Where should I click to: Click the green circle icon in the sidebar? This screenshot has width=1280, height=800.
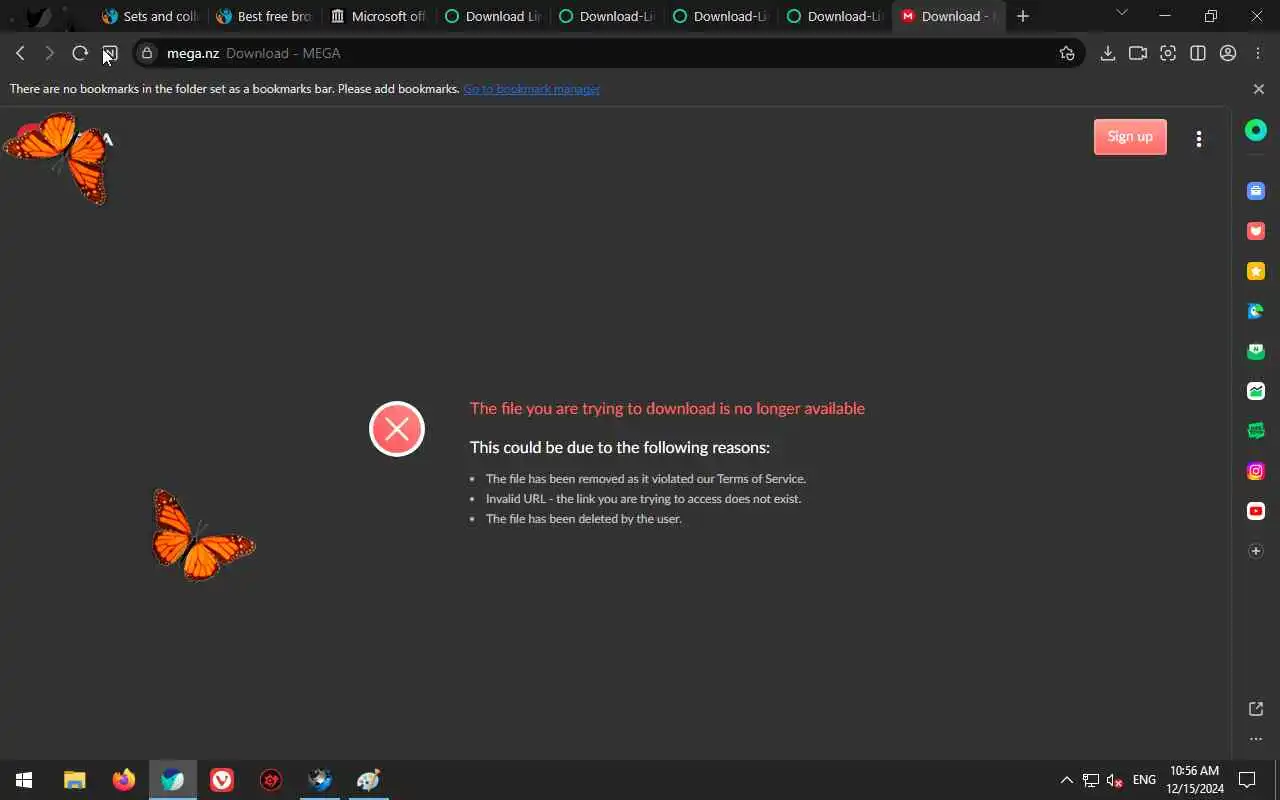1256,130
